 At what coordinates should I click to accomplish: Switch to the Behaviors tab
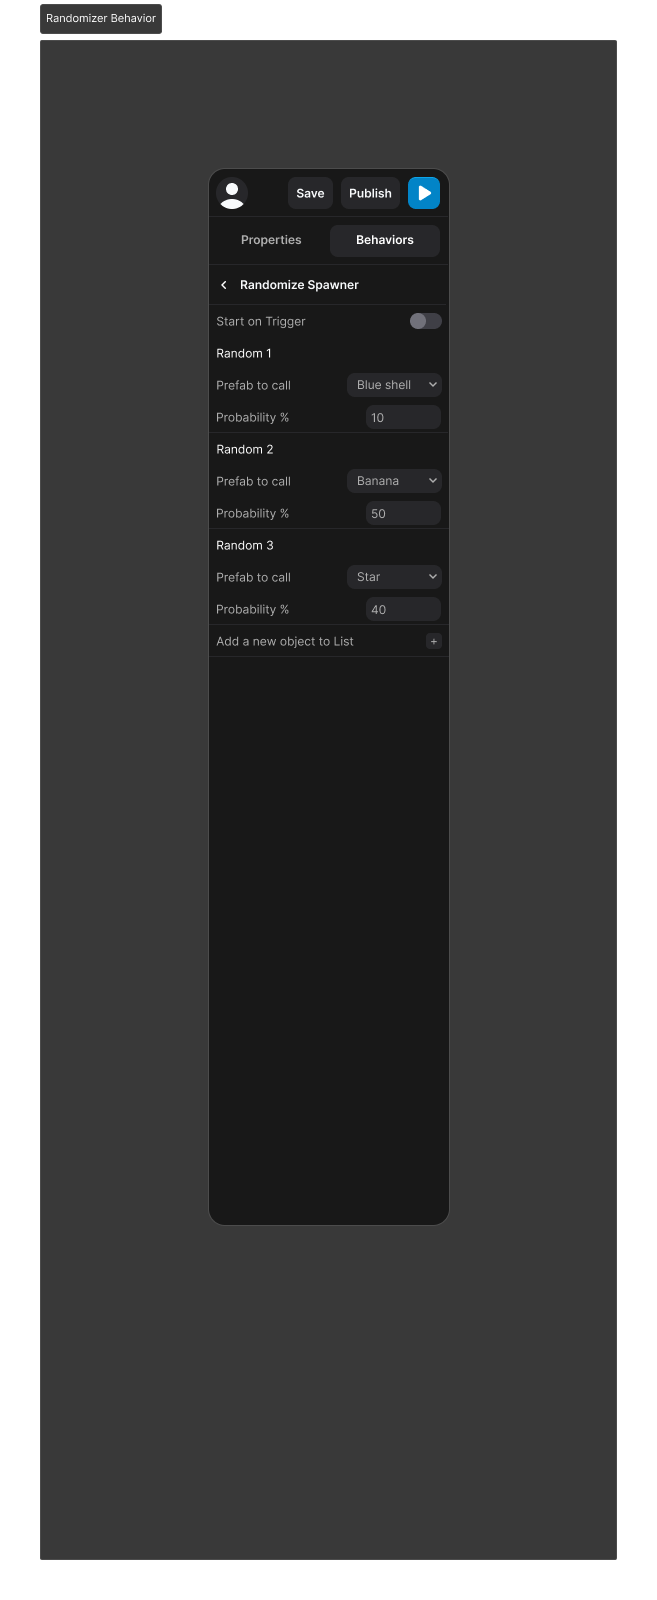(385, 240)
